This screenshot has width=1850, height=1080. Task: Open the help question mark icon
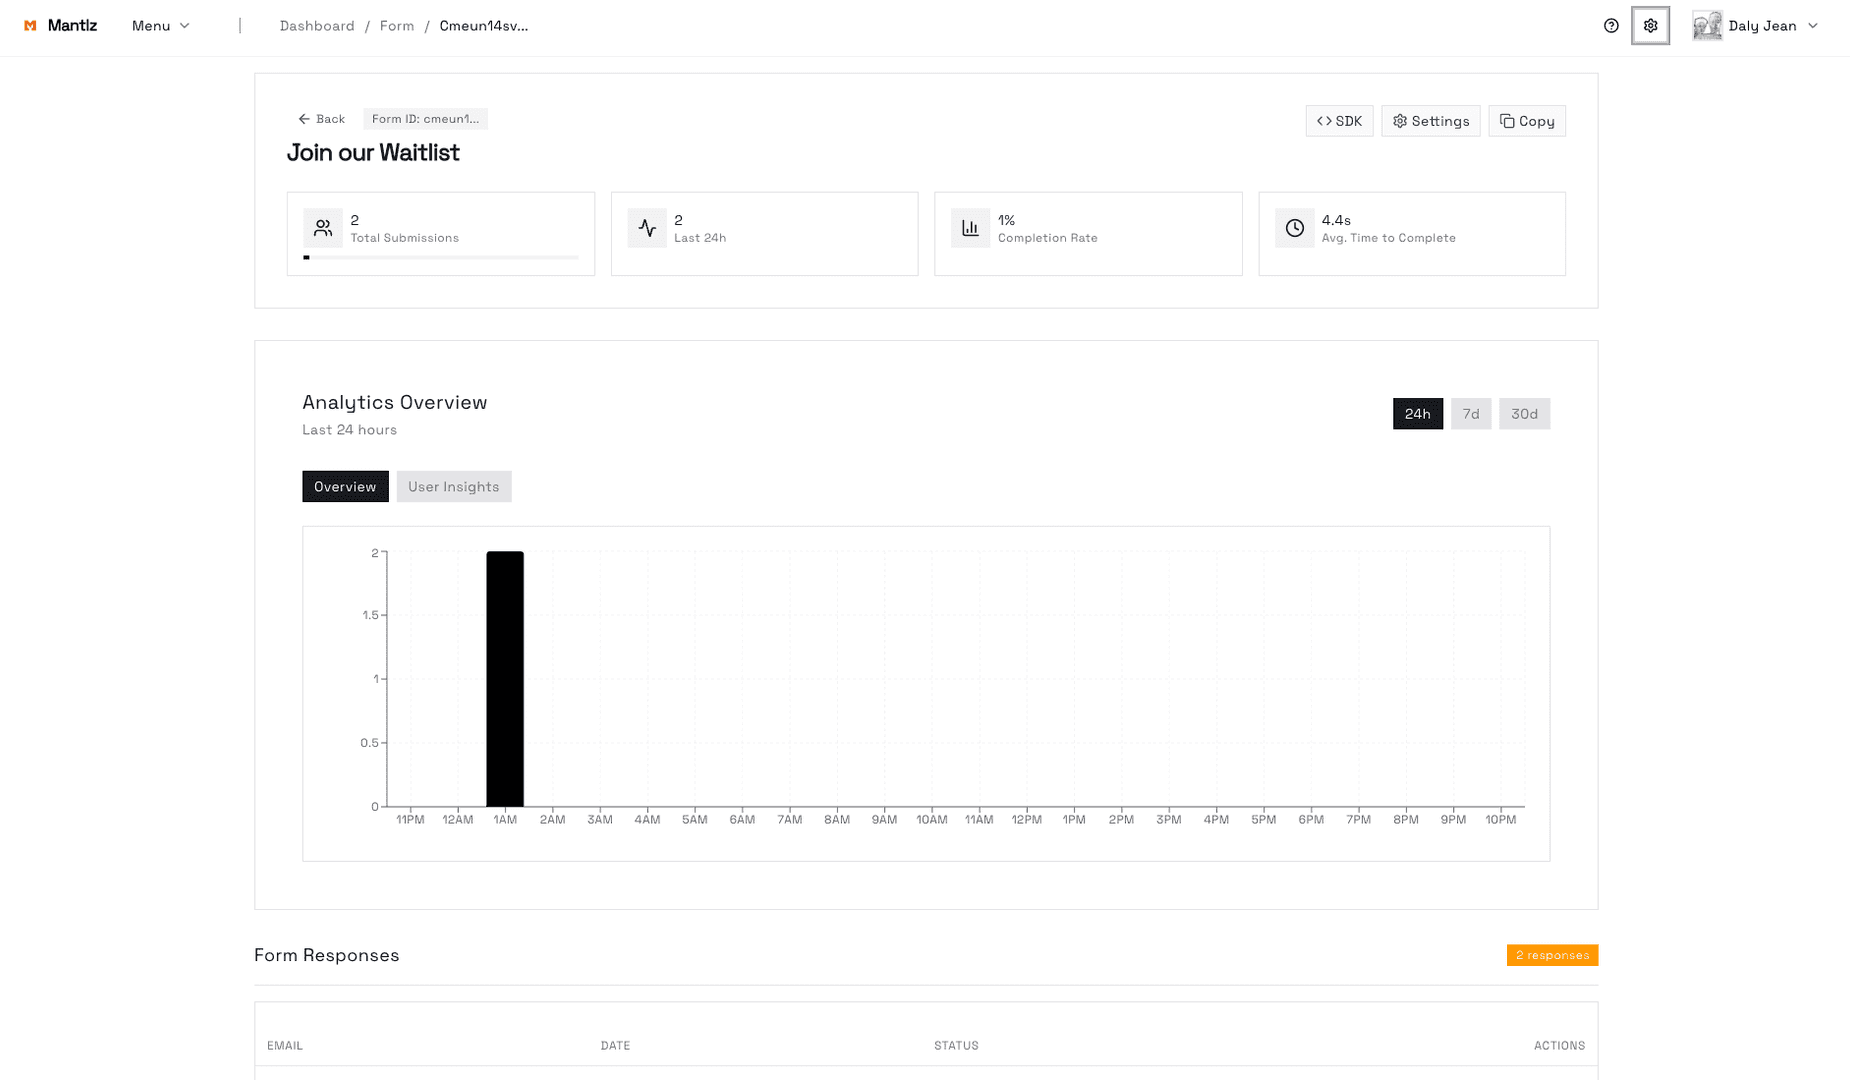pos(1610,26)
